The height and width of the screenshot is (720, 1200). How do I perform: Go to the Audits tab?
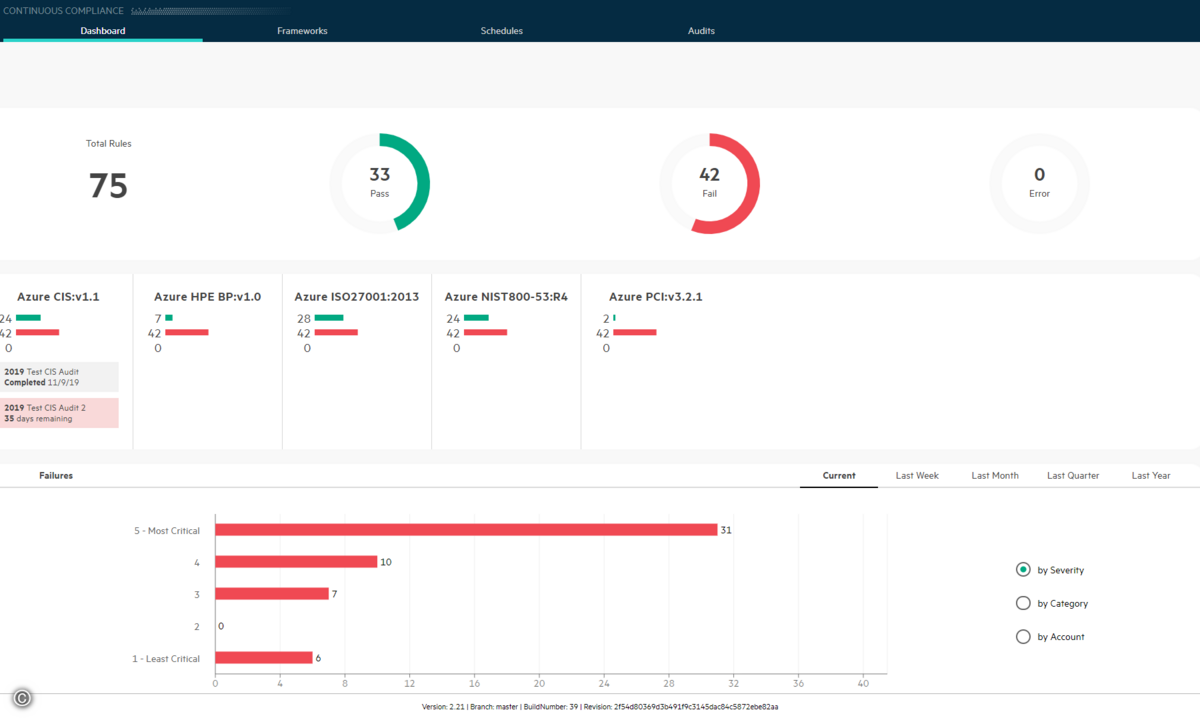[x=701, y=31]
